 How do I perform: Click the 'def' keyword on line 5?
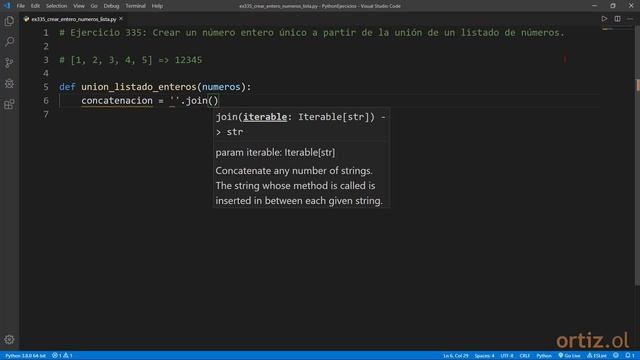pyautogui.click(x=67, y=87)
